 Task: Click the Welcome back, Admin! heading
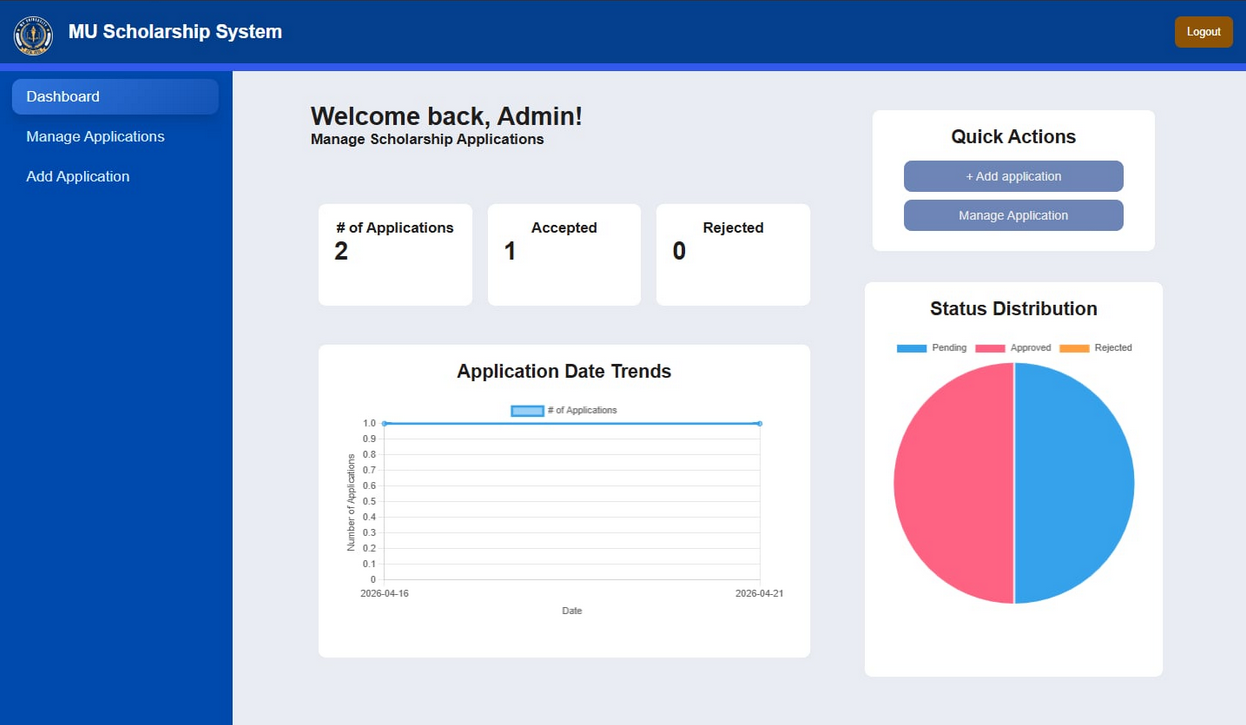[446, 116]
